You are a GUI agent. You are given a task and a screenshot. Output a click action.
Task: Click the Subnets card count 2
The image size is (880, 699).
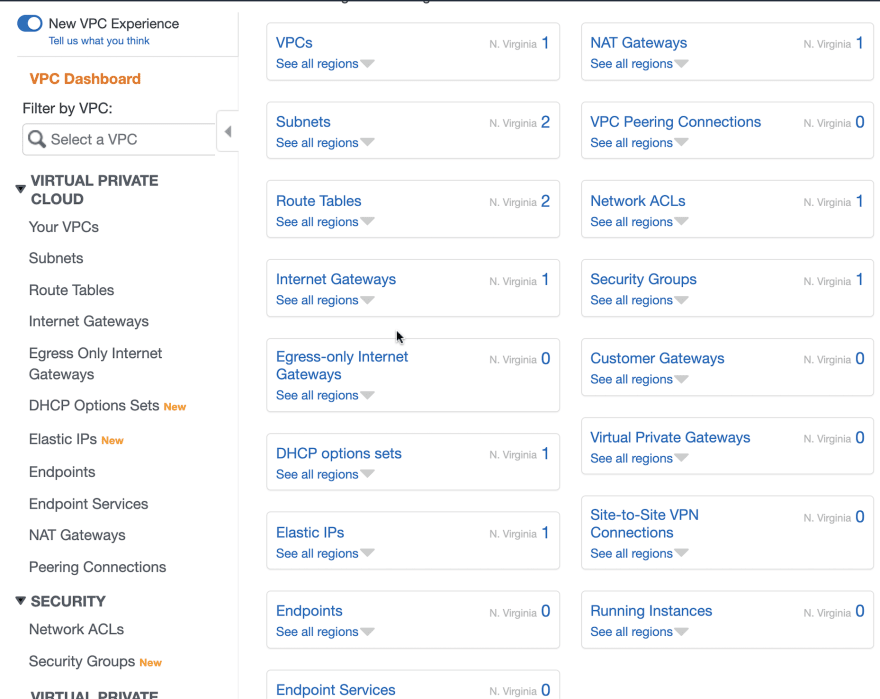pyautogui.click(x=545, y=122)
